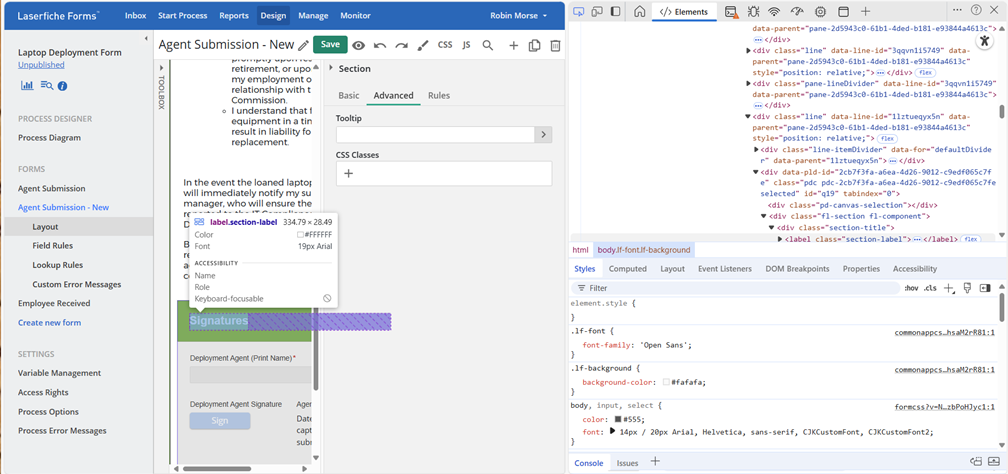
Task: Click into the Tooltip text field
Action: click(x=435, y=134)
